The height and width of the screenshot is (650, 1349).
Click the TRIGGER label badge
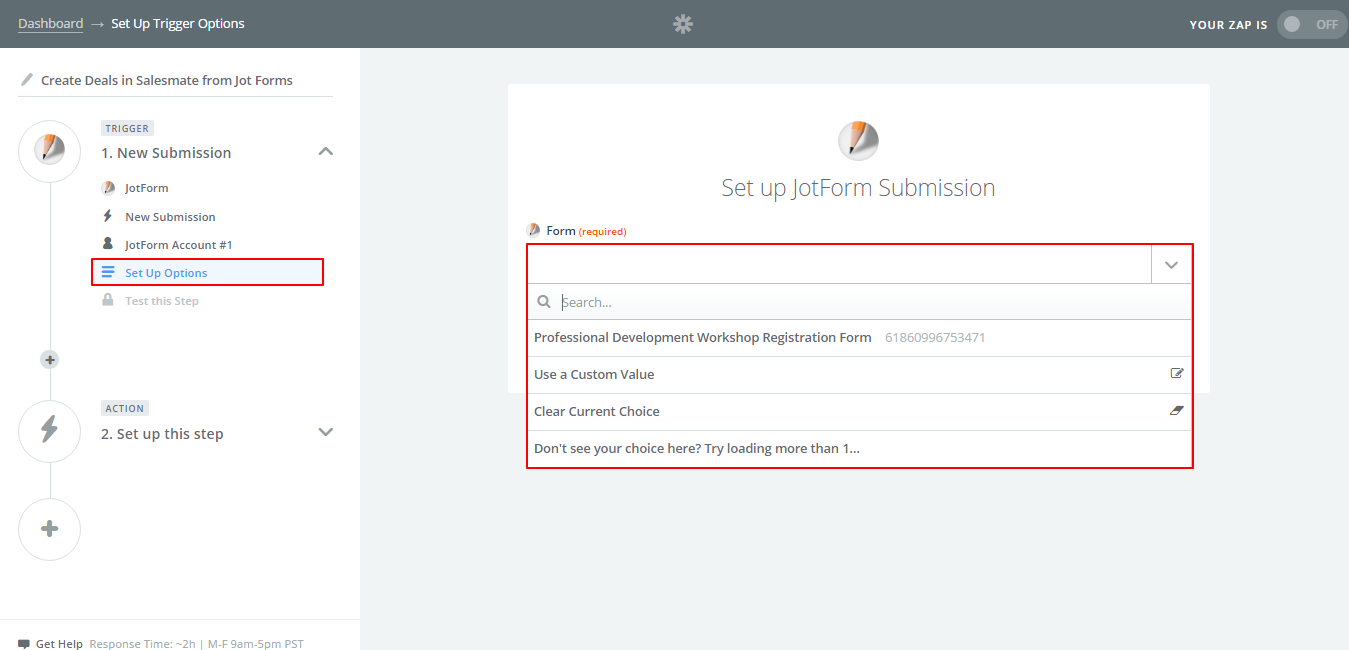pyautogui.click(x=126, y=128)
